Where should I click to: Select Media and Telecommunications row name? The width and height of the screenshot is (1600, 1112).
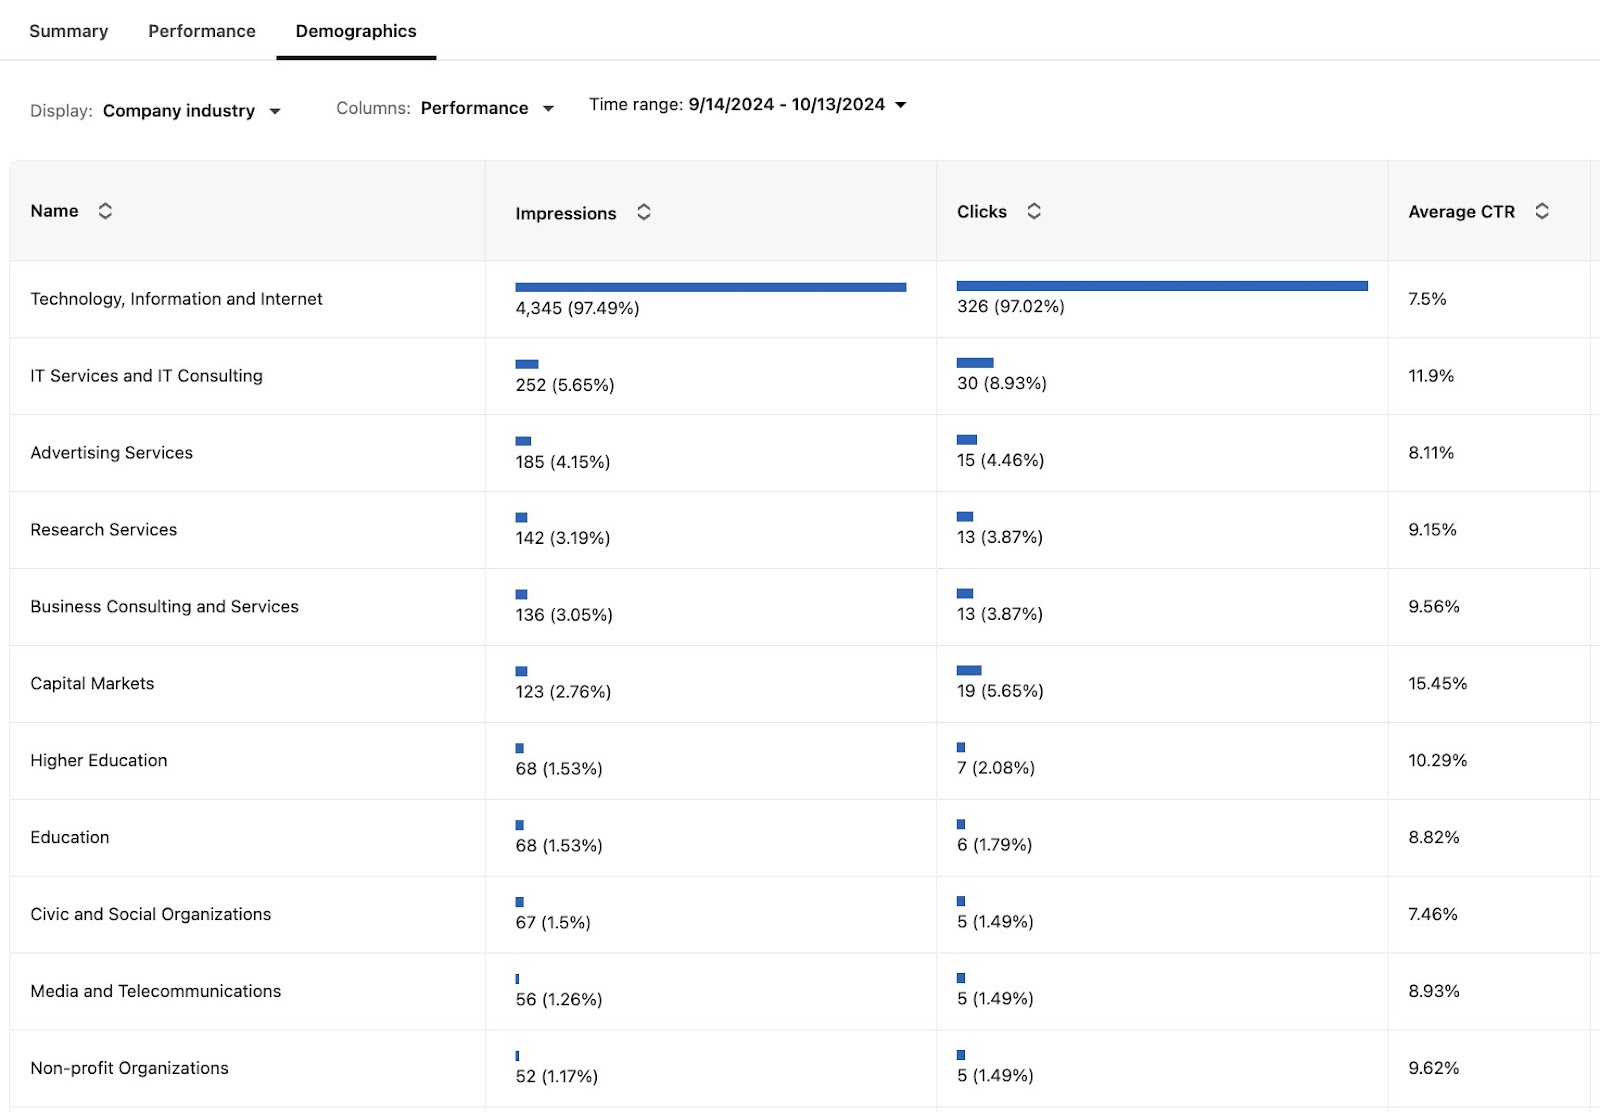pyautogui.click(x=156, y=992)
